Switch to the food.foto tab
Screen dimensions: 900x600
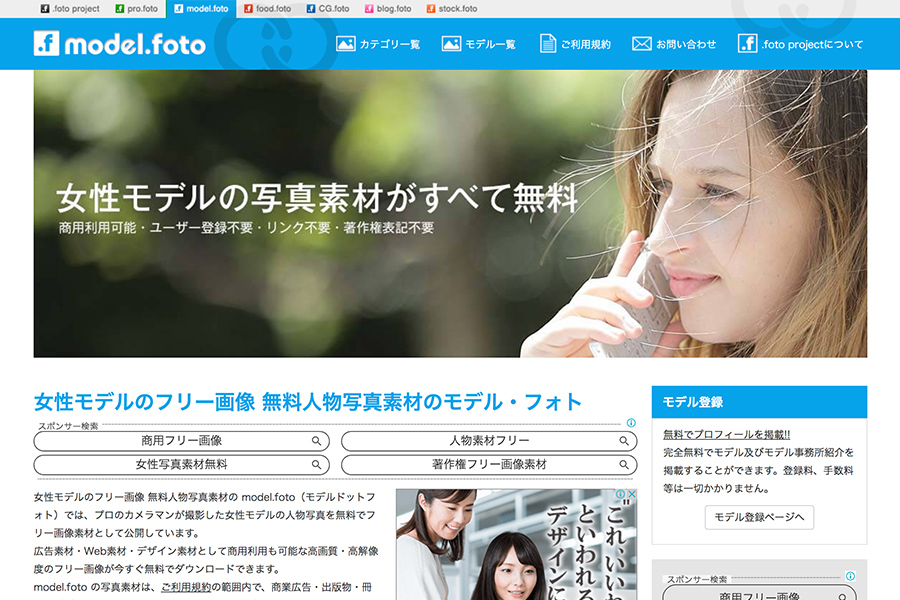pos(267,9)
